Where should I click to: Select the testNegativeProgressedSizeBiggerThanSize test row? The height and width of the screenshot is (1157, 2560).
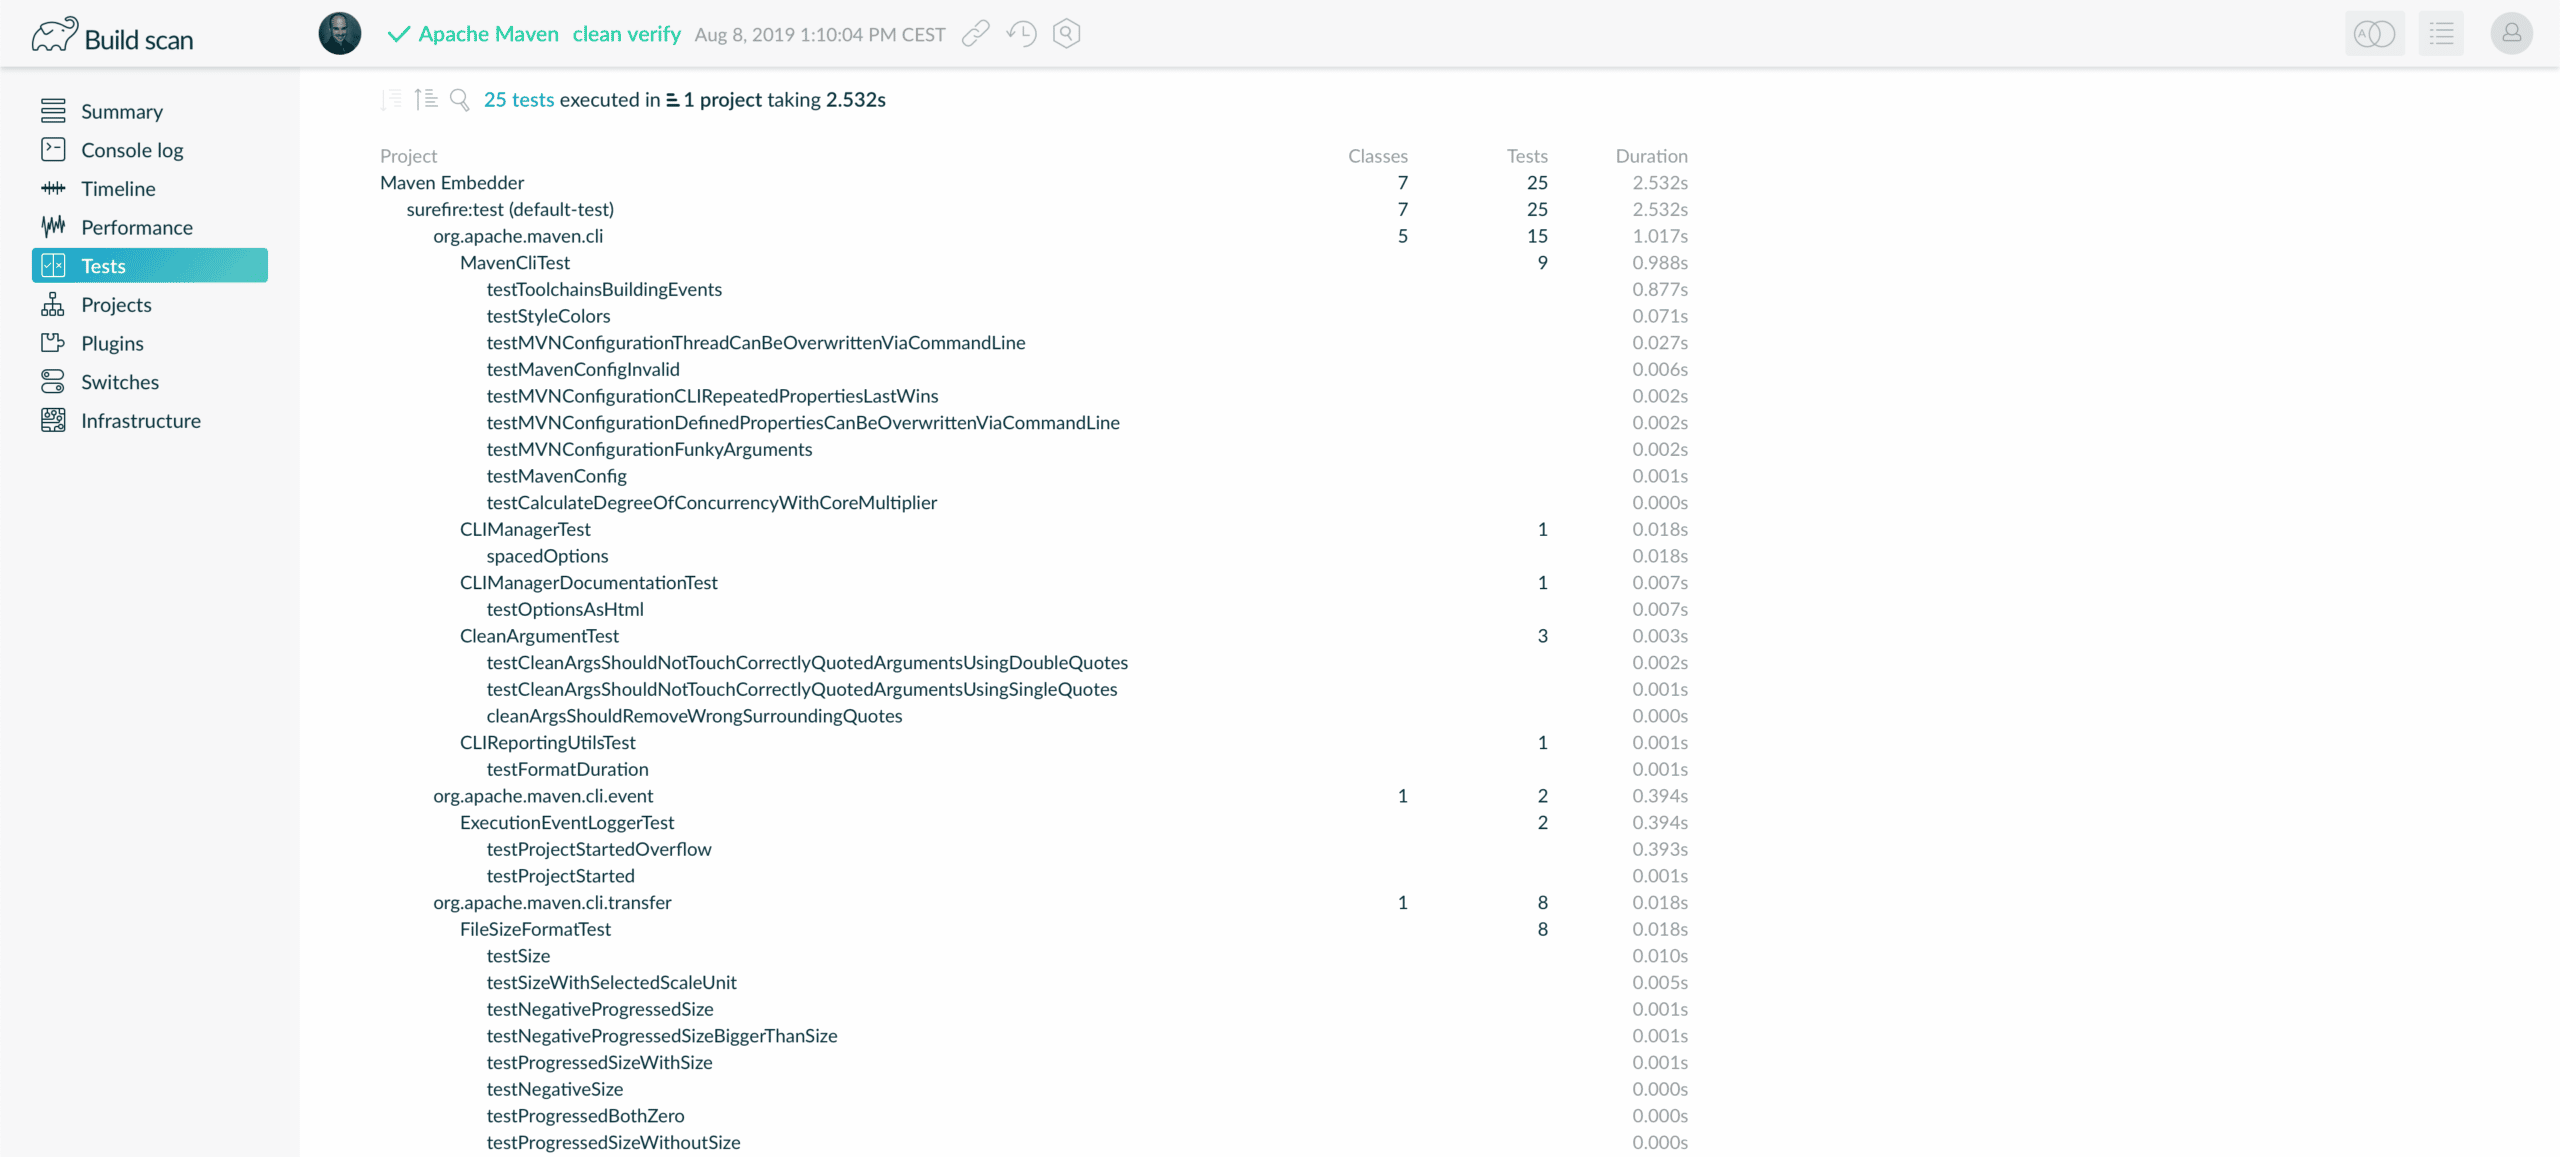pyautogui.click(x=662, y=1036)
